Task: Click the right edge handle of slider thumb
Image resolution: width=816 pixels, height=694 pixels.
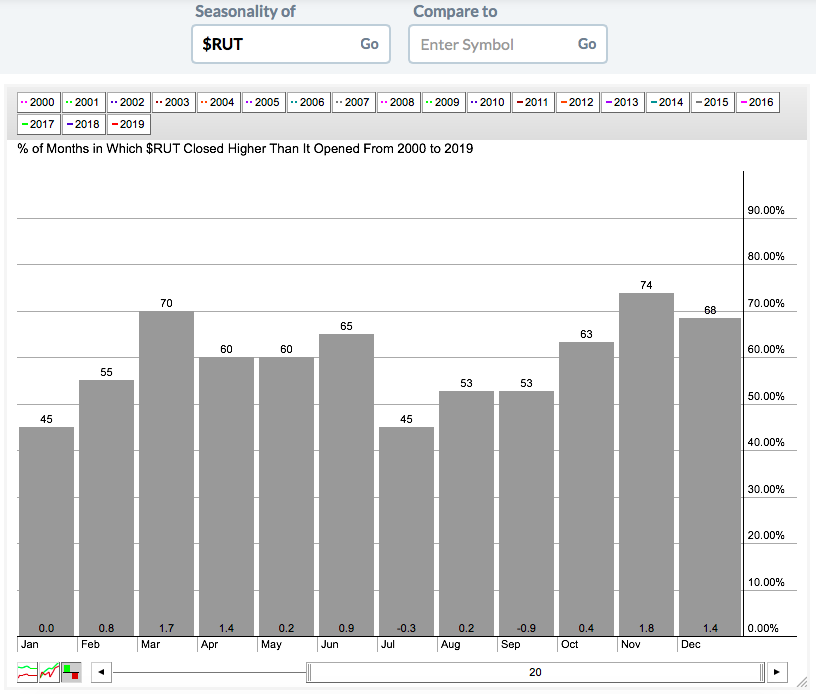Action: (x=763, y=672)
